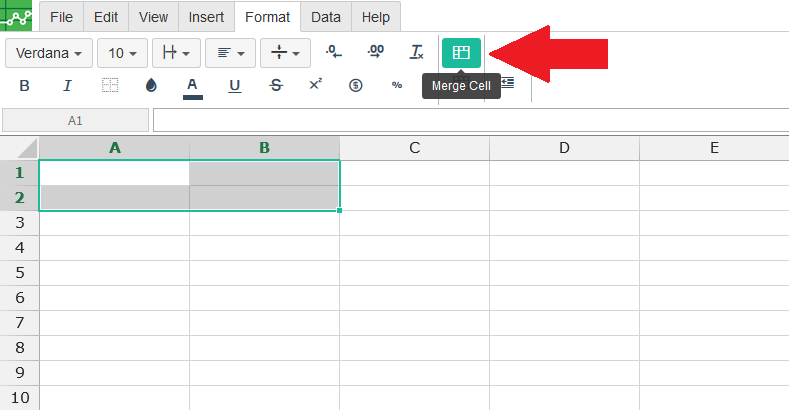Switch to the Data tab

tap(325, 17)
